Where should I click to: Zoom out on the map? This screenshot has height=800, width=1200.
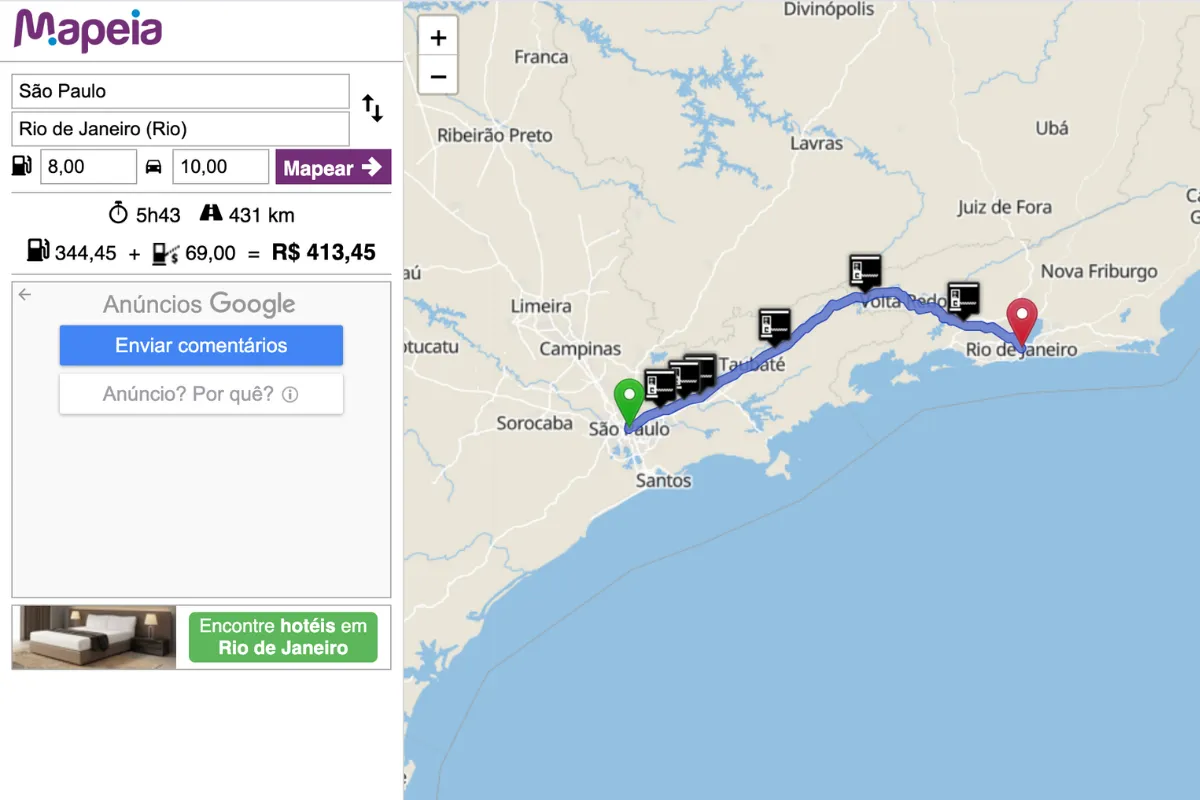(x=438, y=76)
